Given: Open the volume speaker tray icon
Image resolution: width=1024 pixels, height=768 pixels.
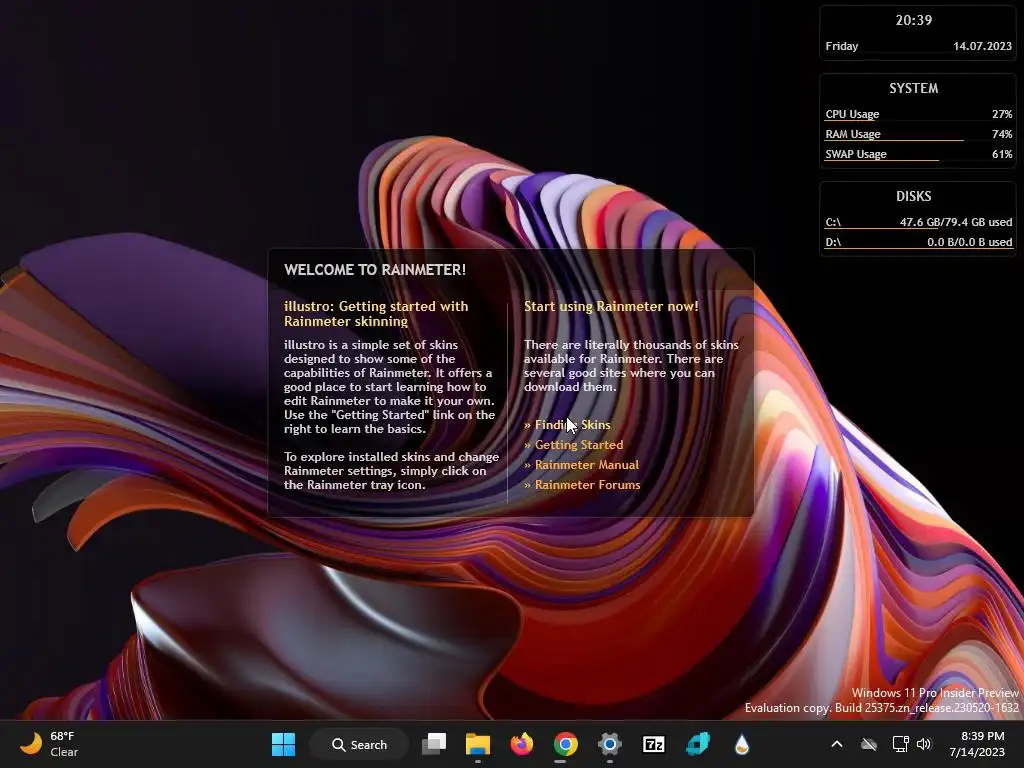Looking at the screenshot, I should coord(923,744).
